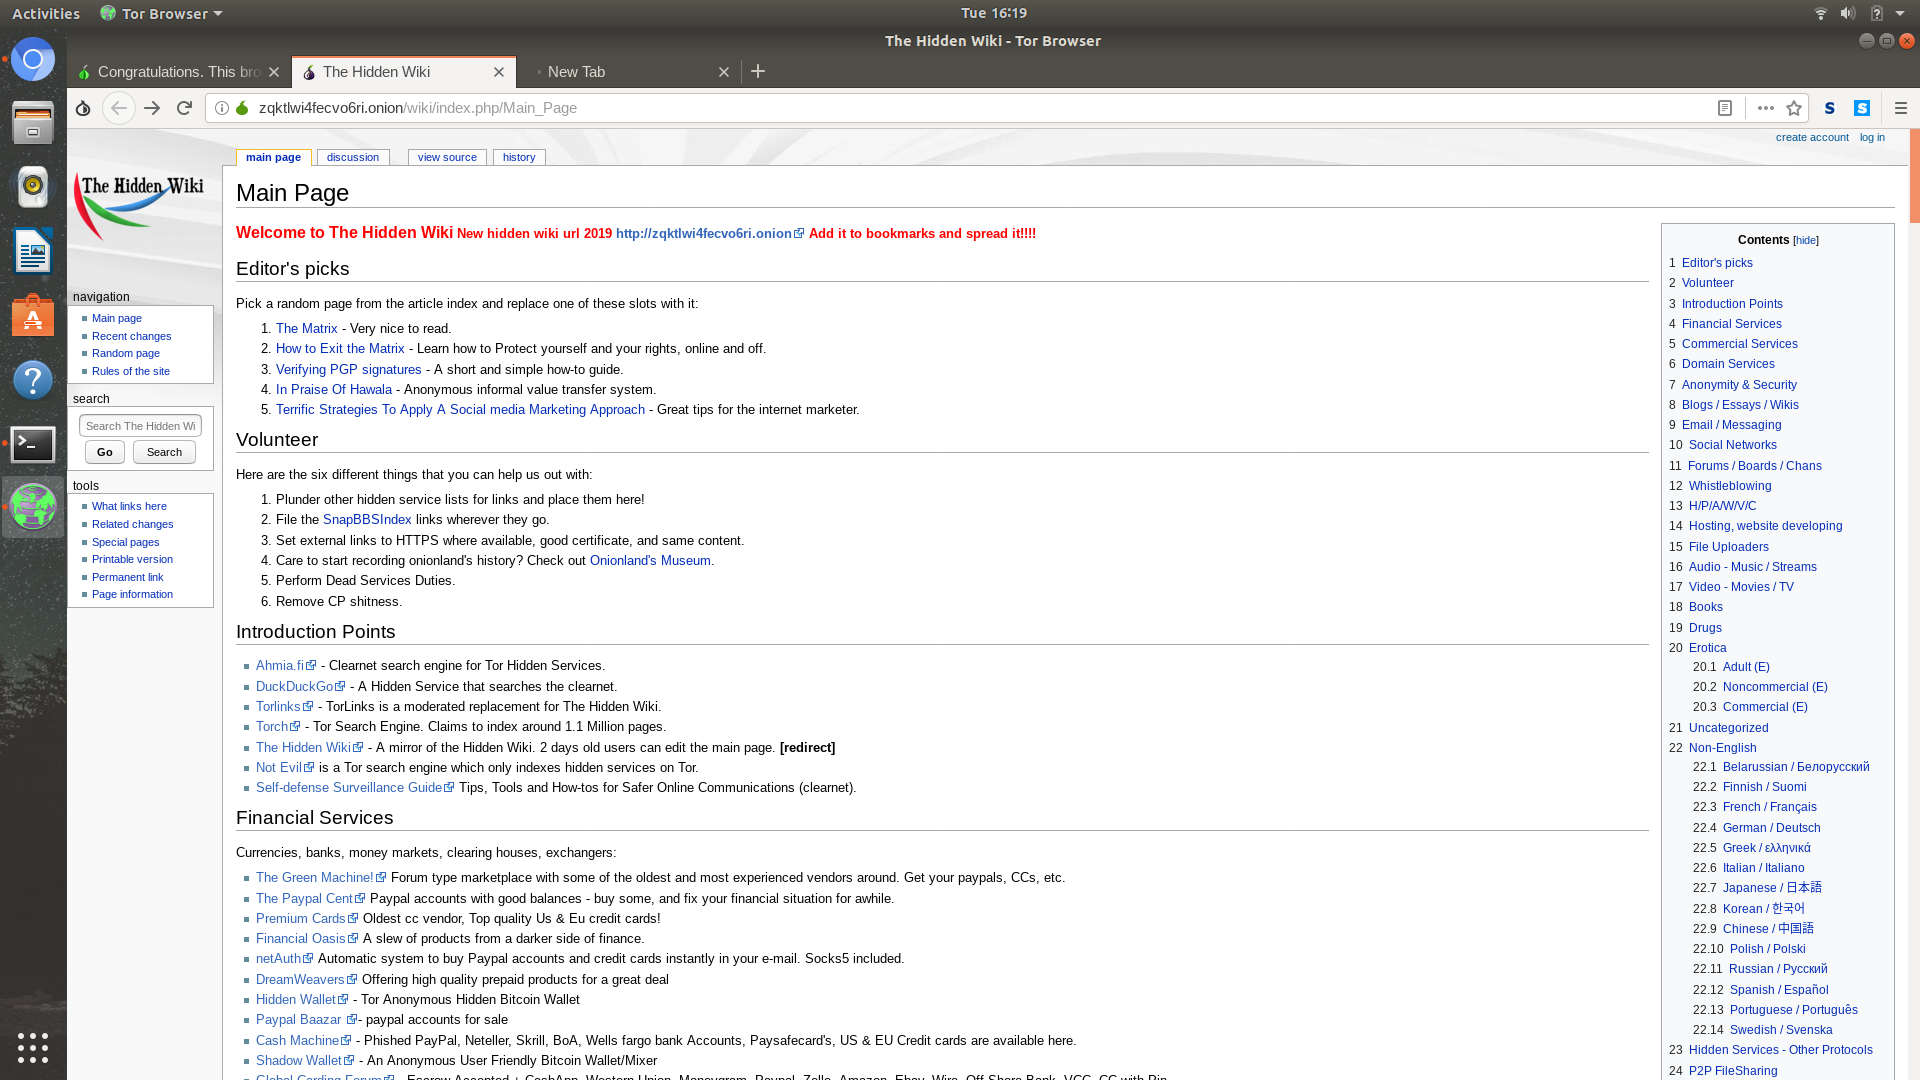
Task: Open the view source tab
Action: [447, 157]
